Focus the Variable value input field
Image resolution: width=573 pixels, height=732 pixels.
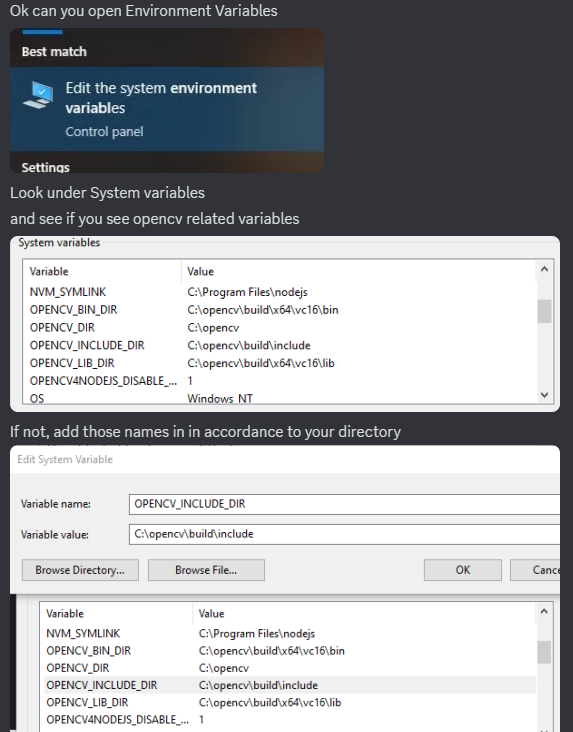click(x=344, y=534)
